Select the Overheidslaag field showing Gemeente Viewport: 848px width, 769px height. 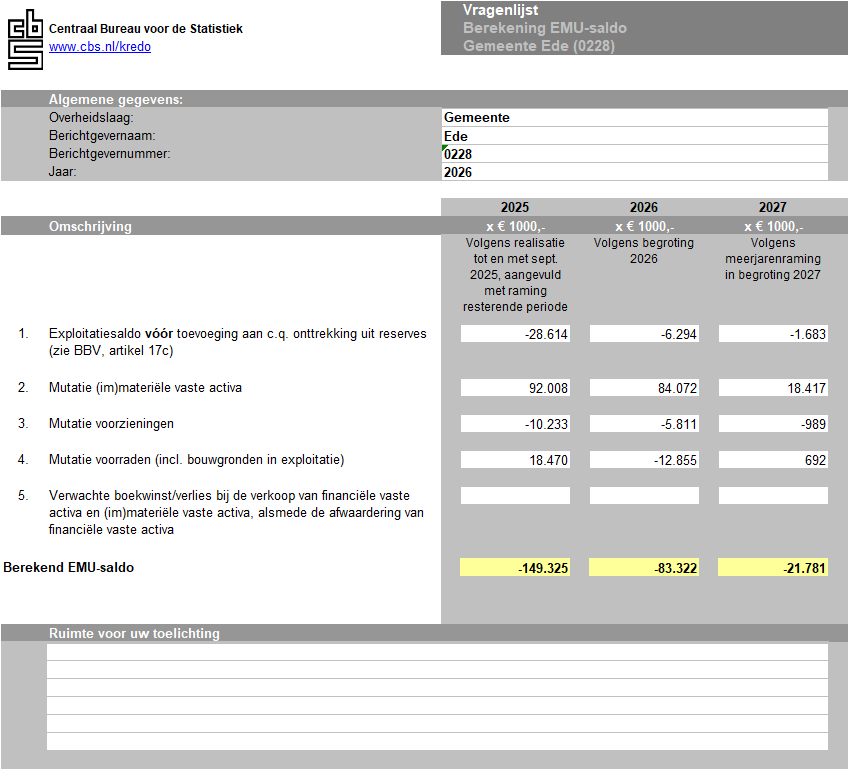634,118
